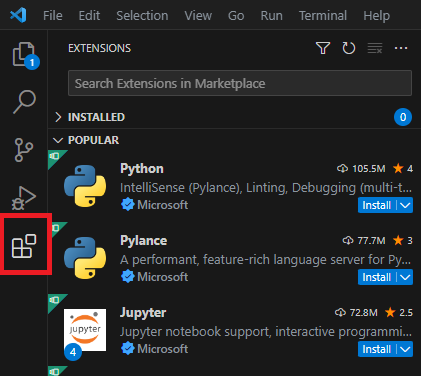421x376 pixels.
Task: Open the Run and Debug view
Action: click(23, 198)
